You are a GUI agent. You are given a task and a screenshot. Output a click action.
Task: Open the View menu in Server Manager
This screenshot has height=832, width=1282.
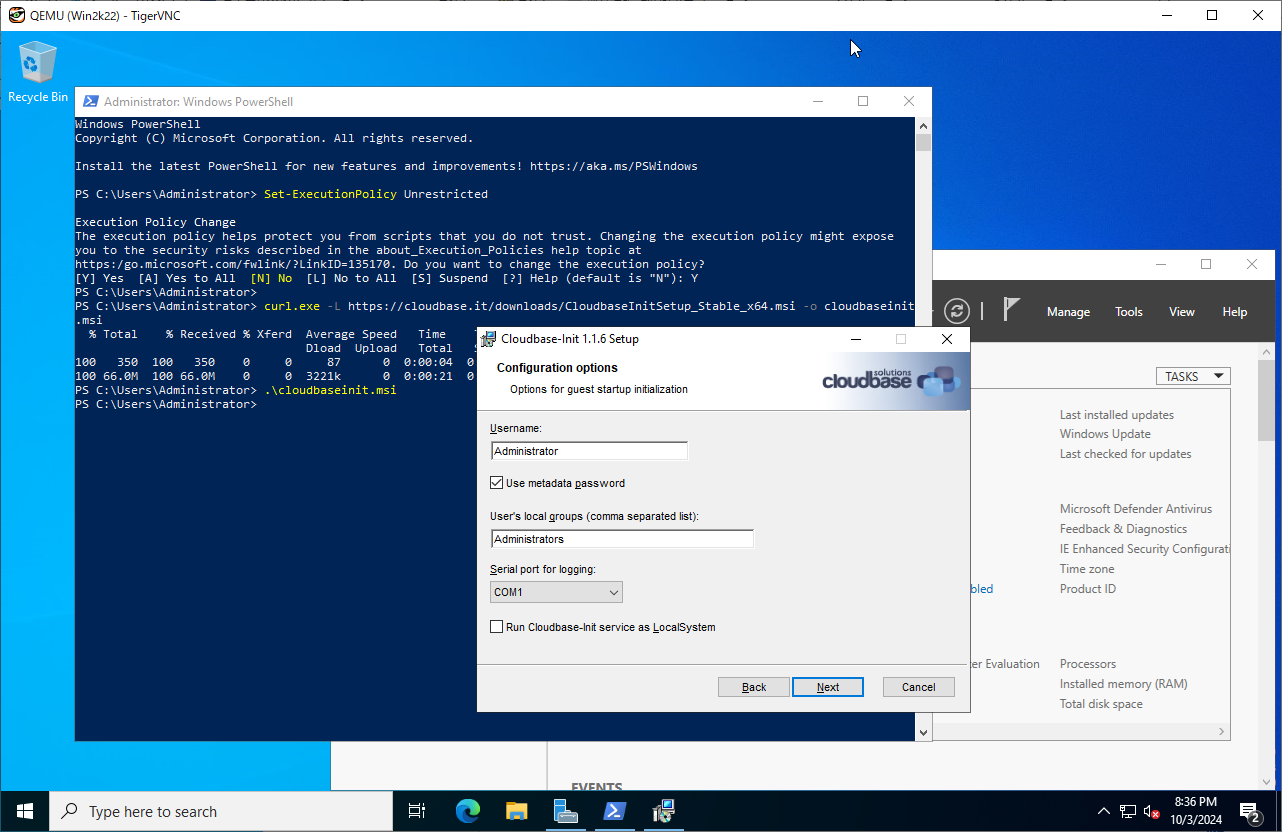click(x=1182, y=312)
